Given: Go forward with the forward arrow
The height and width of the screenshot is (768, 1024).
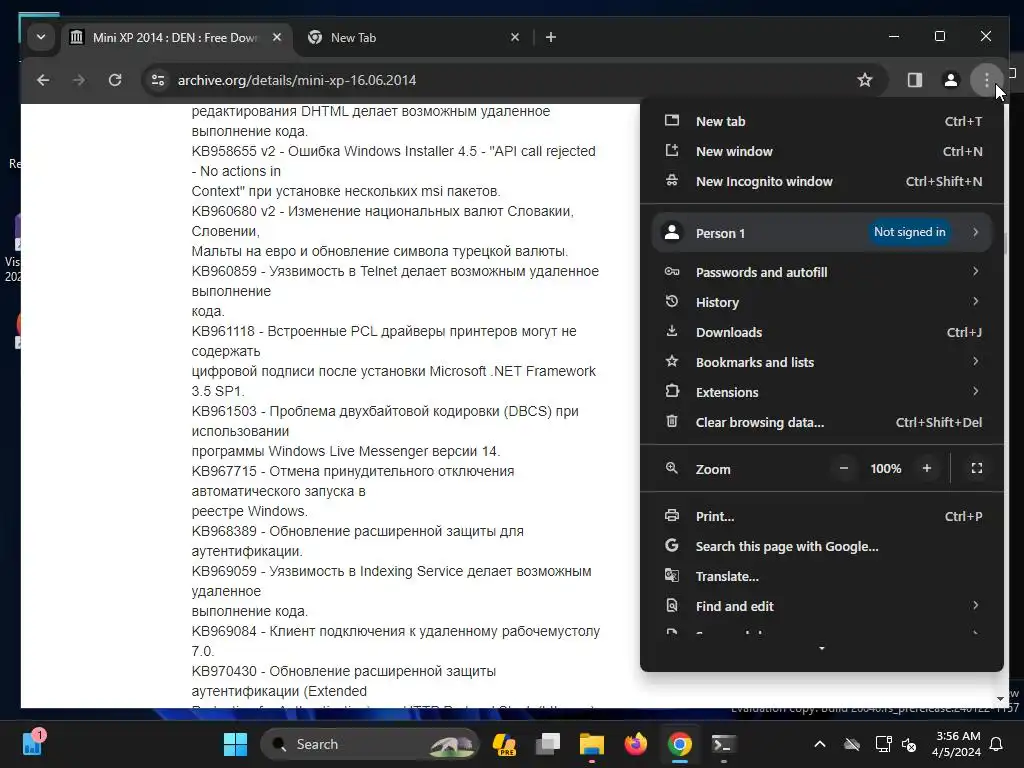Looking at the screenshot, I should [x=79, y=80].
